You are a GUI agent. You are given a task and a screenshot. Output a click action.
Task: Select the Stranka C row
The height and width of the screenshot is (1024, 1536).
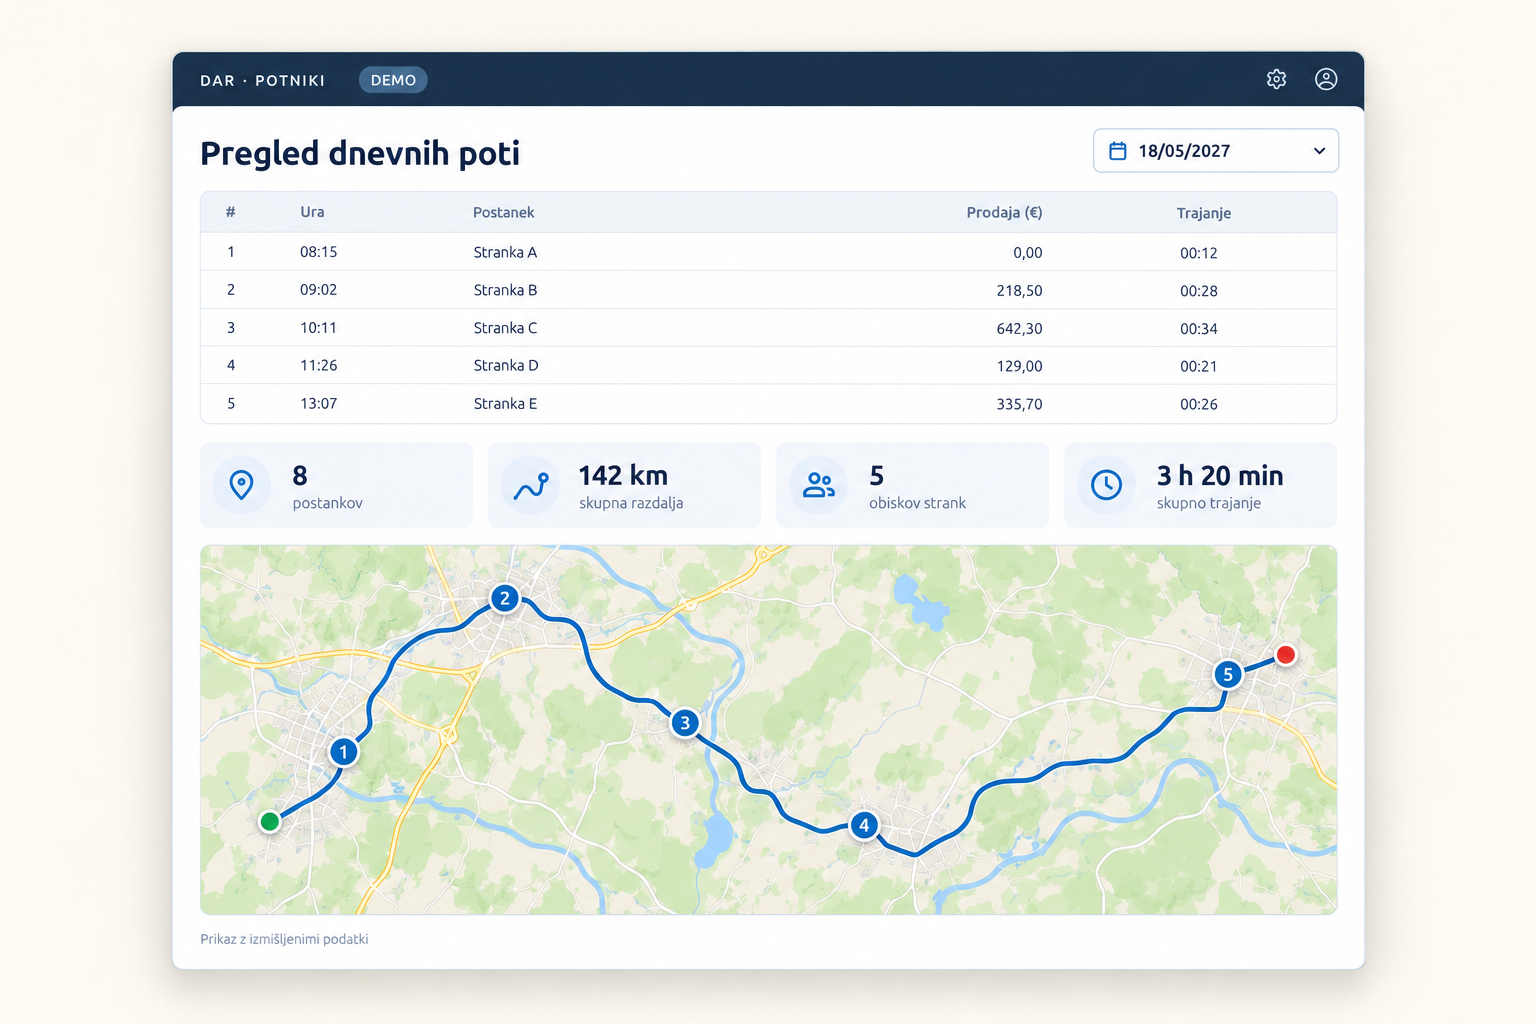tap(768, 328)
